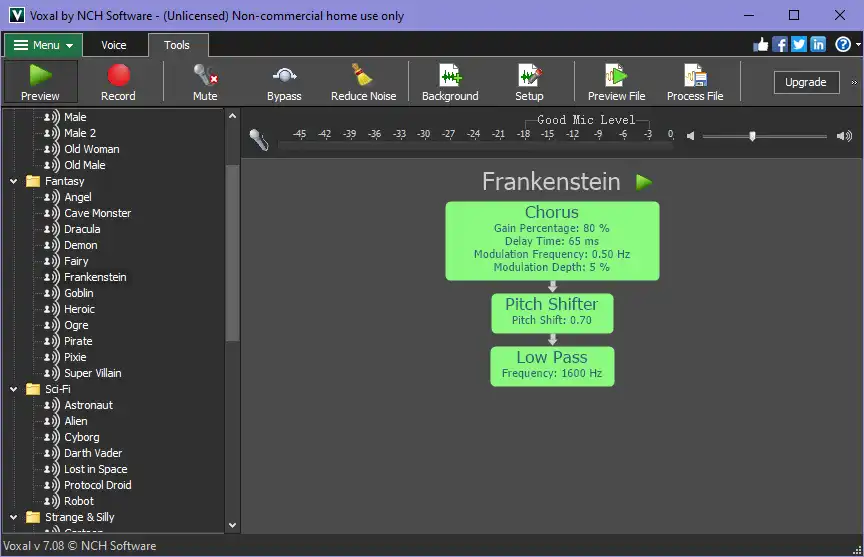
Task: Select the Heroic voice
Action: [79, 309]
